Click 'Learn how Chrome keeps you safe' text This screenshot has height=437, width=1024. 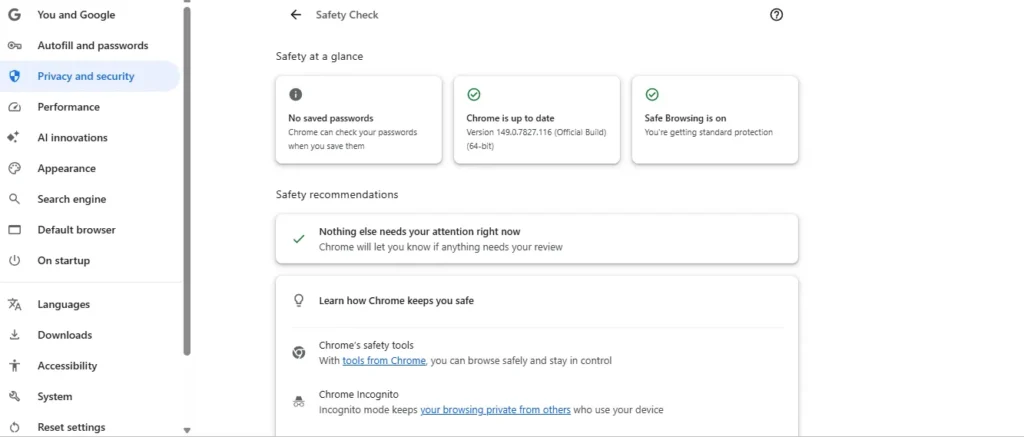[396, 301]
